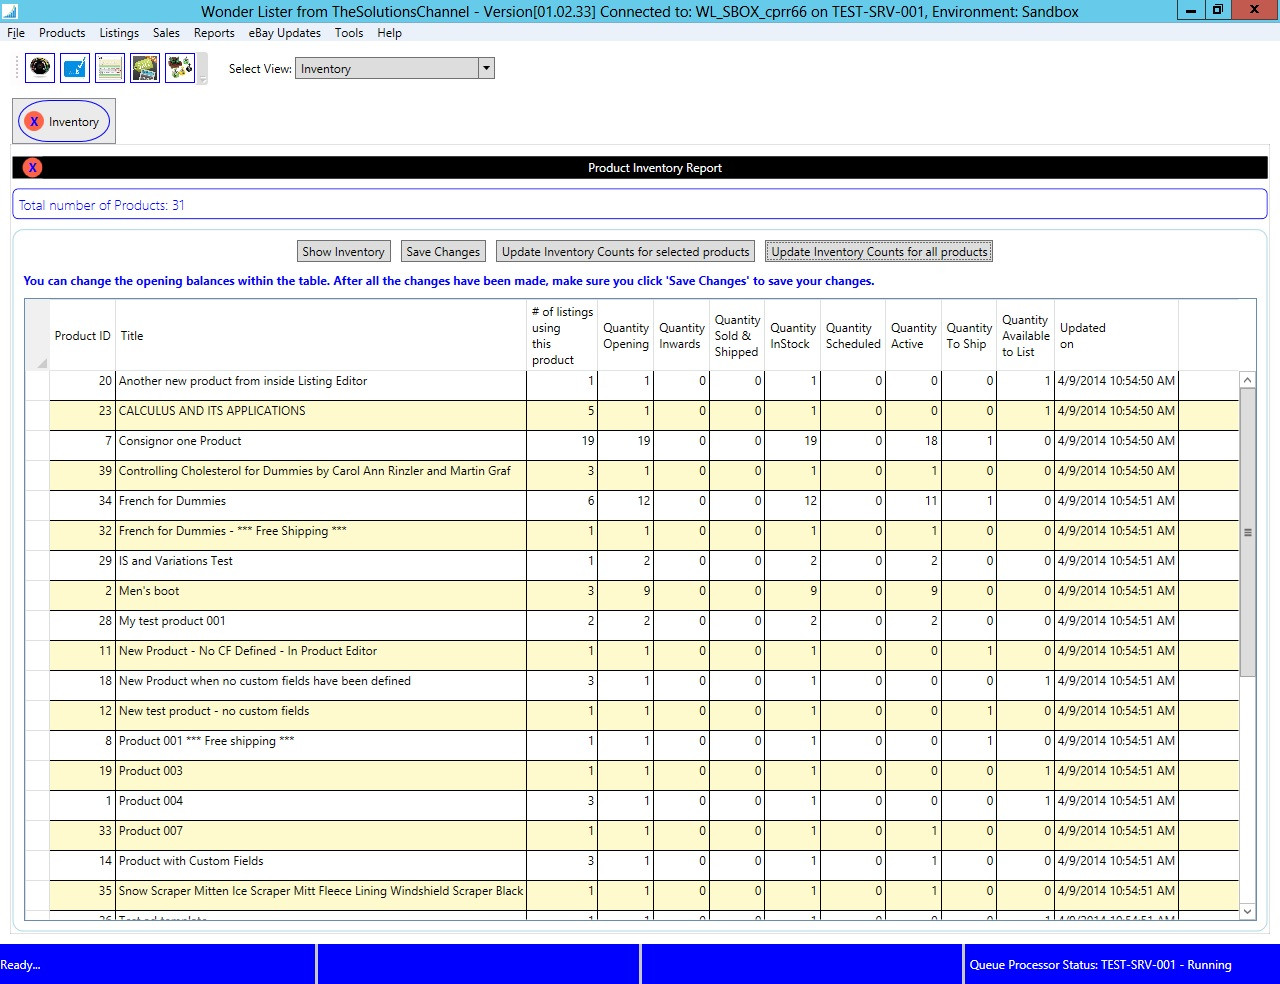
Task: Open the Sales menu
Action: (166, 33)
